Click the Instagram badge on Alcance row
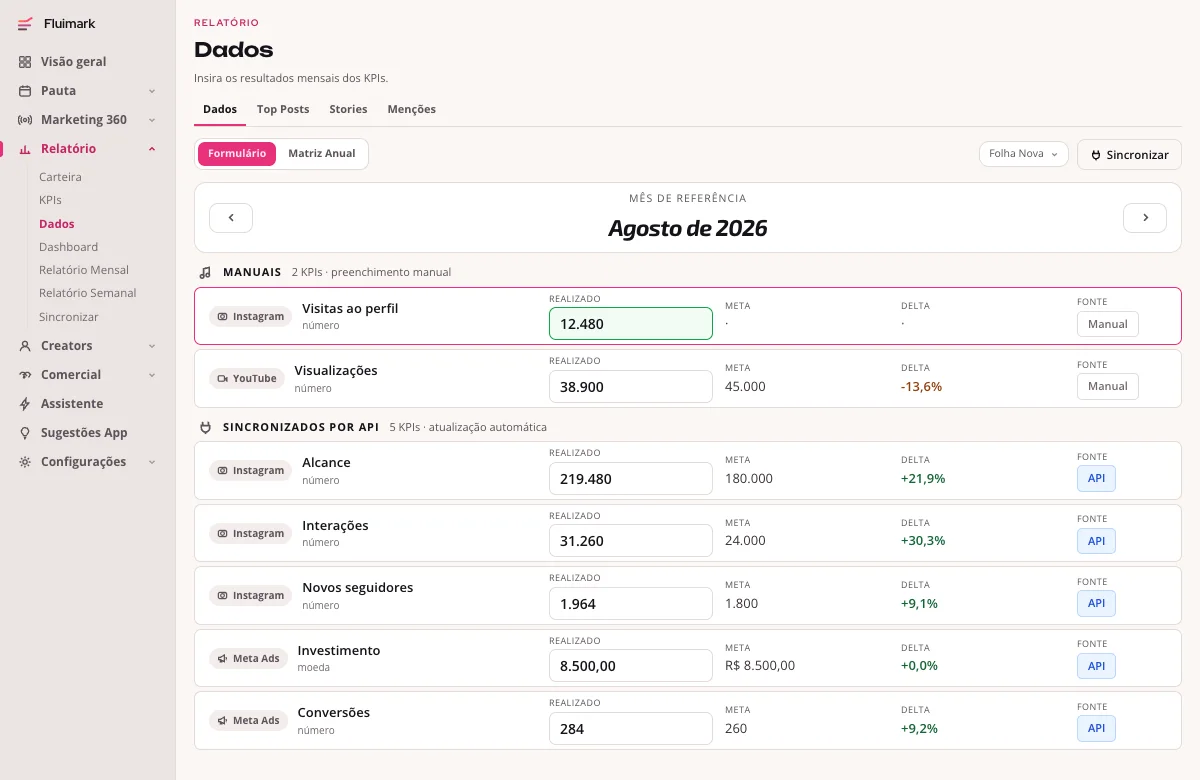Screen dimensions: 1200x780 pos(250,471)
